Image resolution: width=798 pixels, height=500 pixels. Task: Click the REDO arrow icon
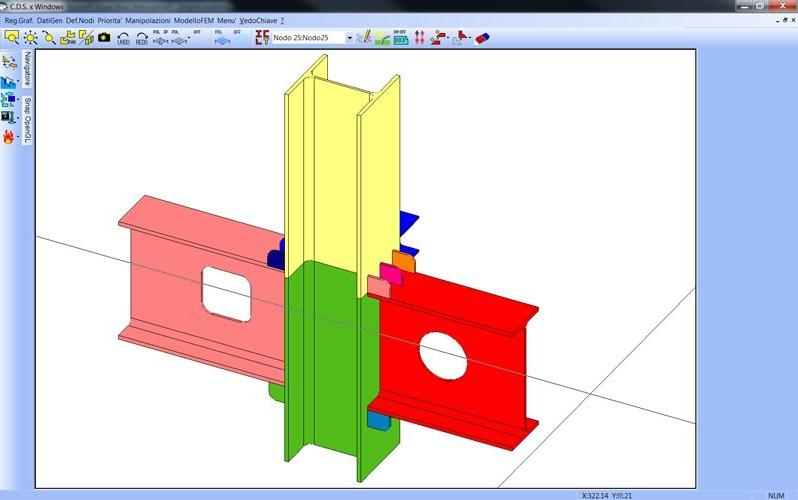point(142,37)
